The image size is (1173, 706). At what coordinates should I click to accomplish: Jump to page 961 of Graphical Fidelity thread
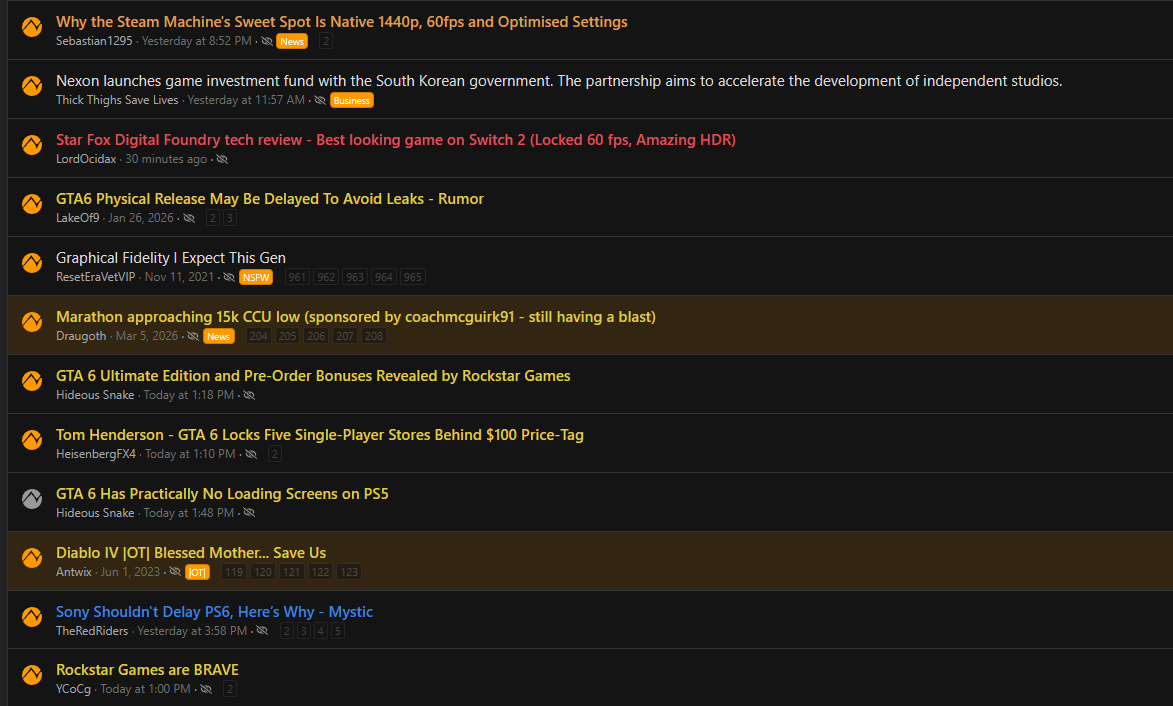[x=297, y=277]
